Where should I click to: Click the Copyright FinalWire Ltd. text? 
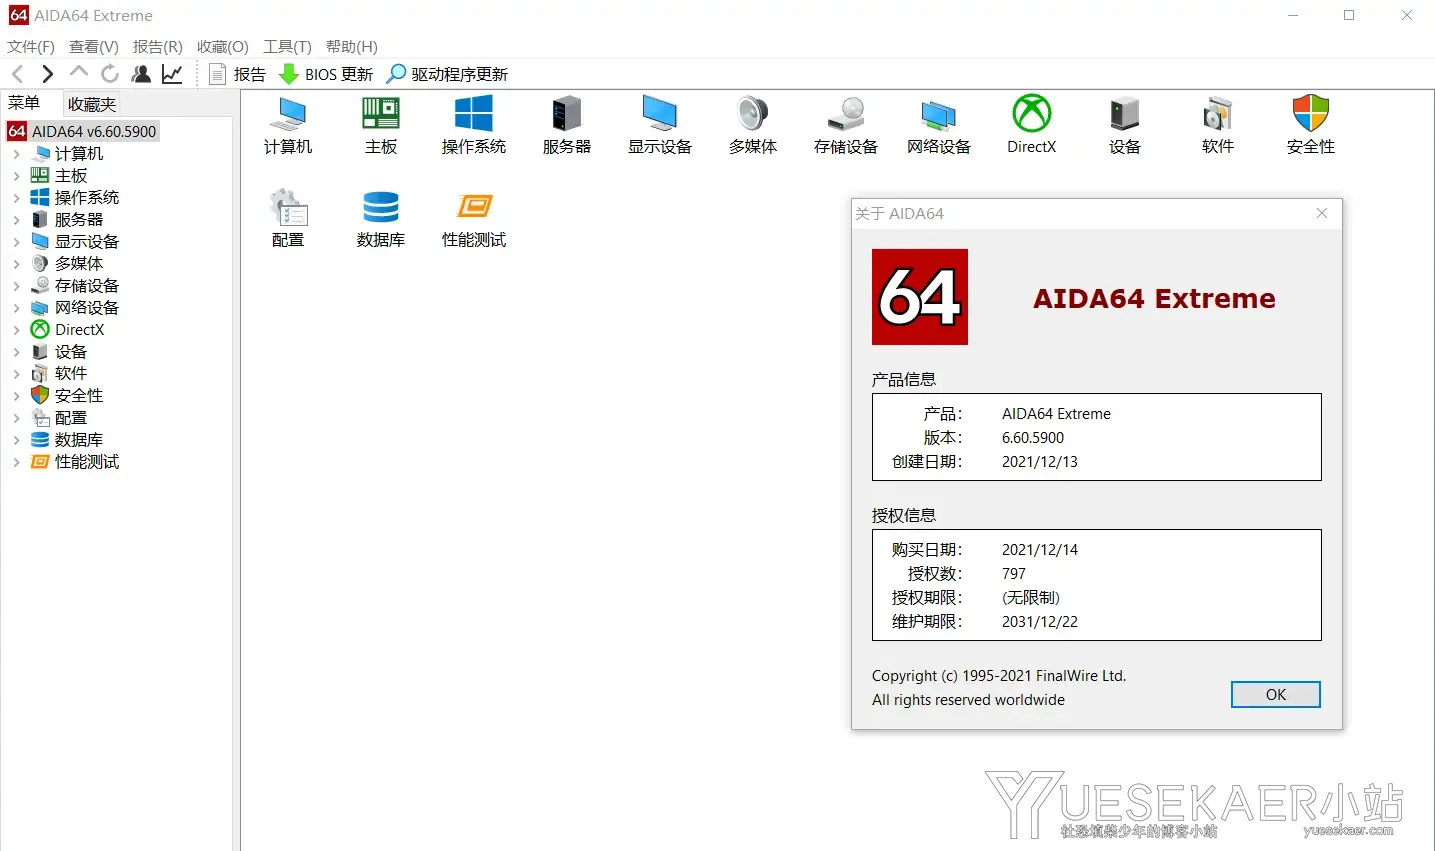click(x=999, y=676)
